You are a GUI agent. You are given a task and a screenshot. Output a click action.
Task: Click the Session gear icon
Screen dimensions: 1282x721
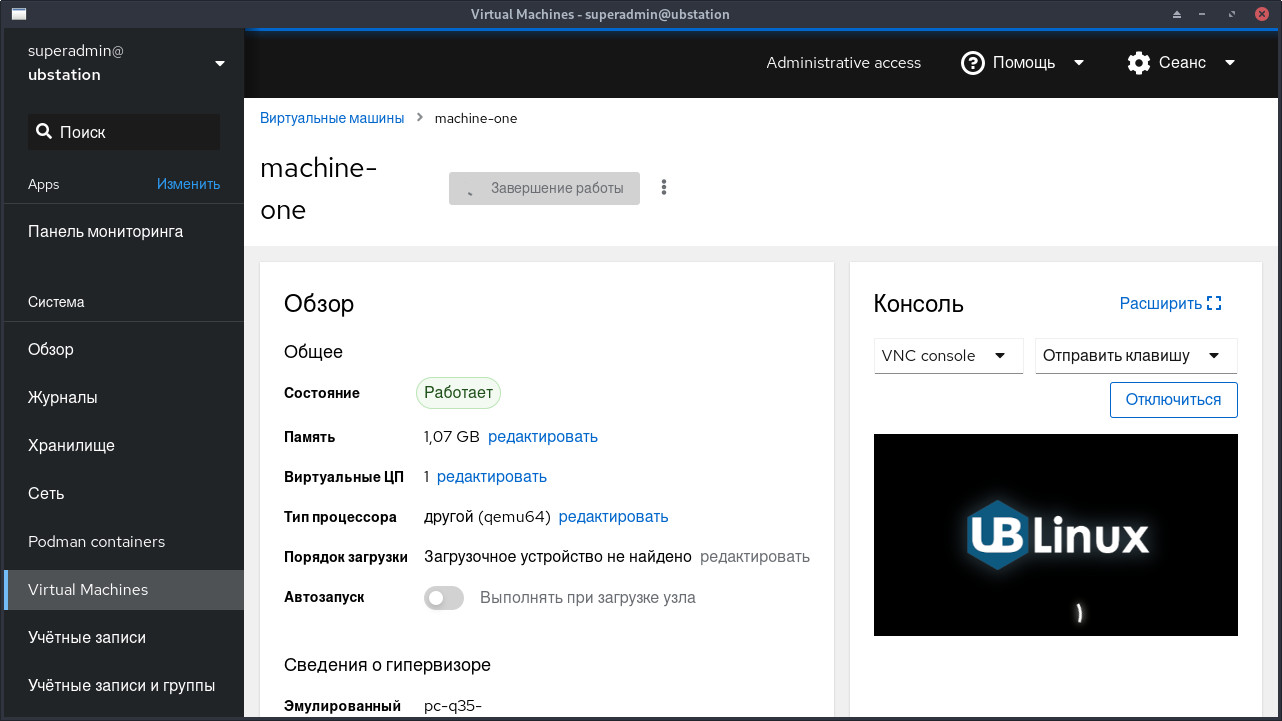pyautogui.click(x=1138, y=63)
